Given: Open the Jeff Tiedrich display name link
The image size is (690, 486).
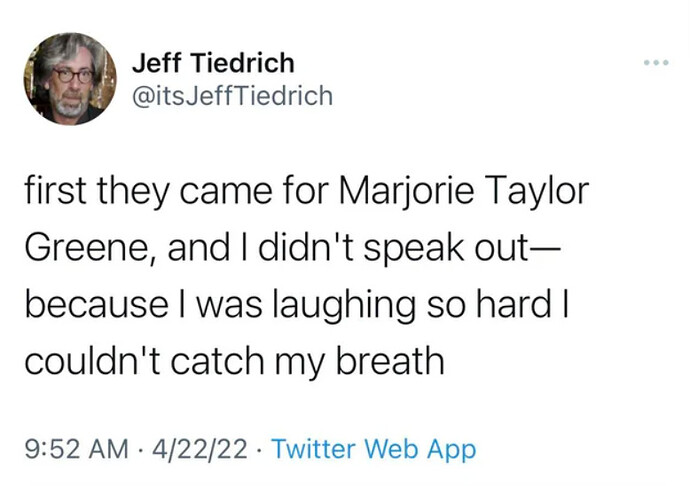Looking at the screenshot, I should pos(213,64).
